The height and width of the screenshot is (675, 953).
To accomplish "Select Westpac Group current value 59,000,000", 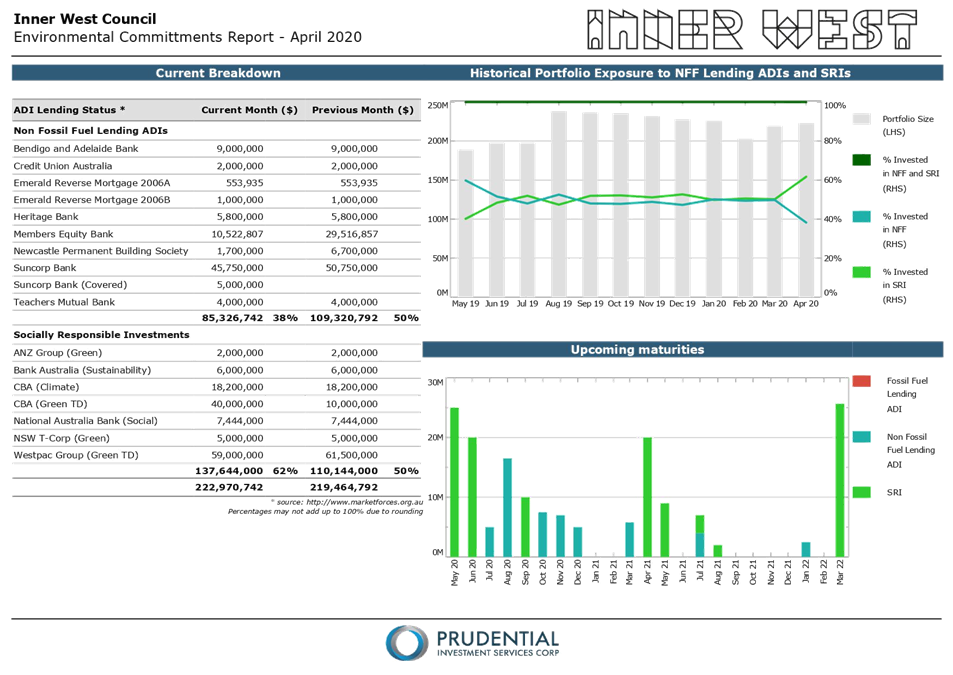I will point(238,455).
